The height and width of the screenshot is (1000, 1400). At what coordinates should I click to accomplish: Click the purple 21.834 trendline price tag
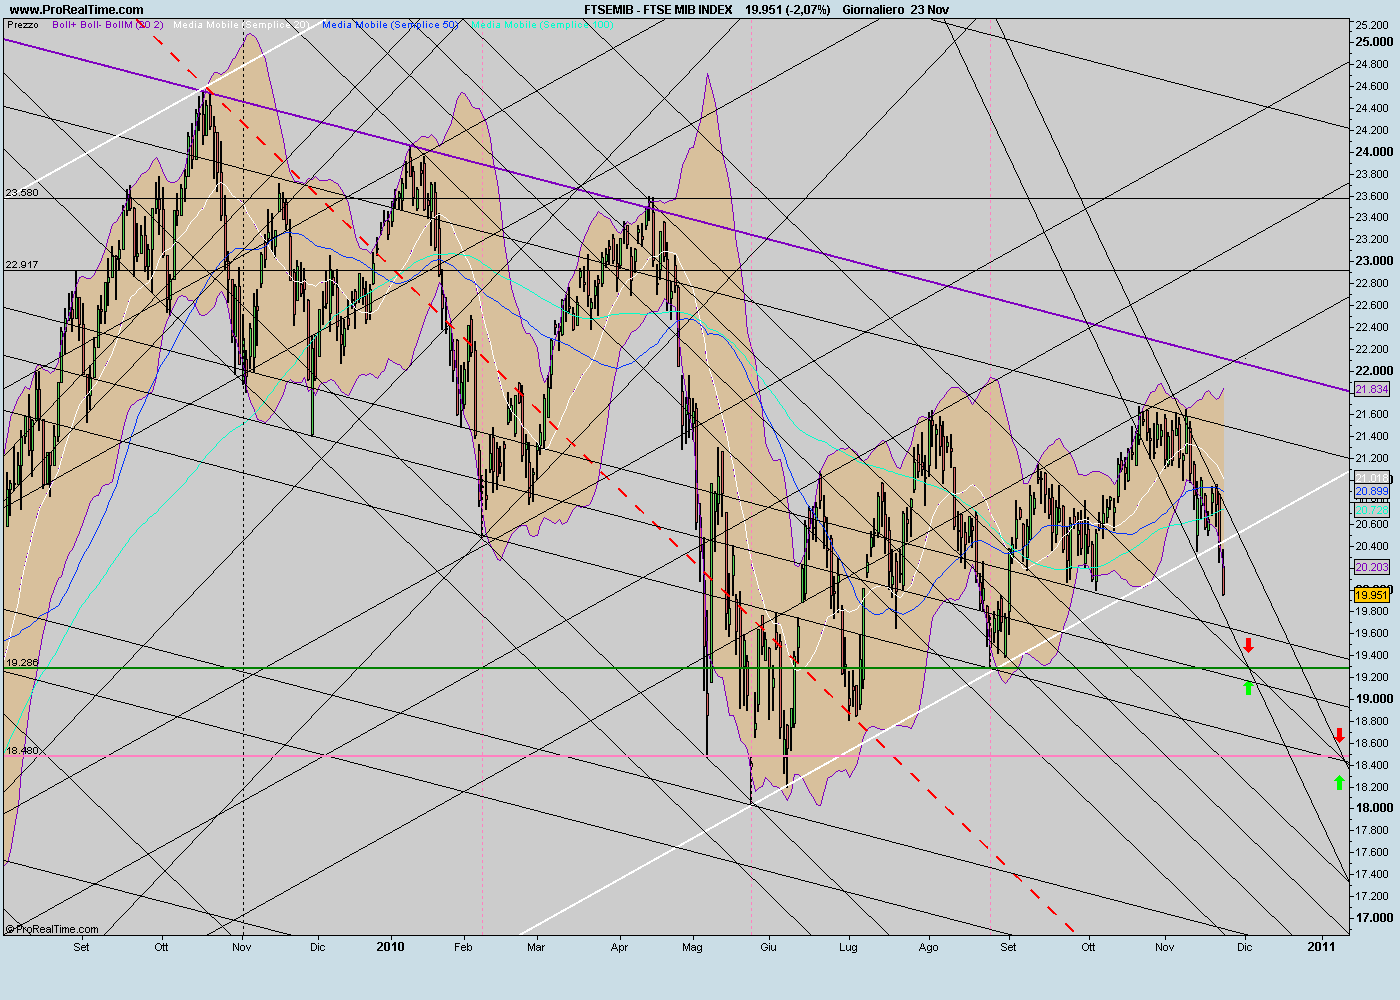(x=1372, y=389)
